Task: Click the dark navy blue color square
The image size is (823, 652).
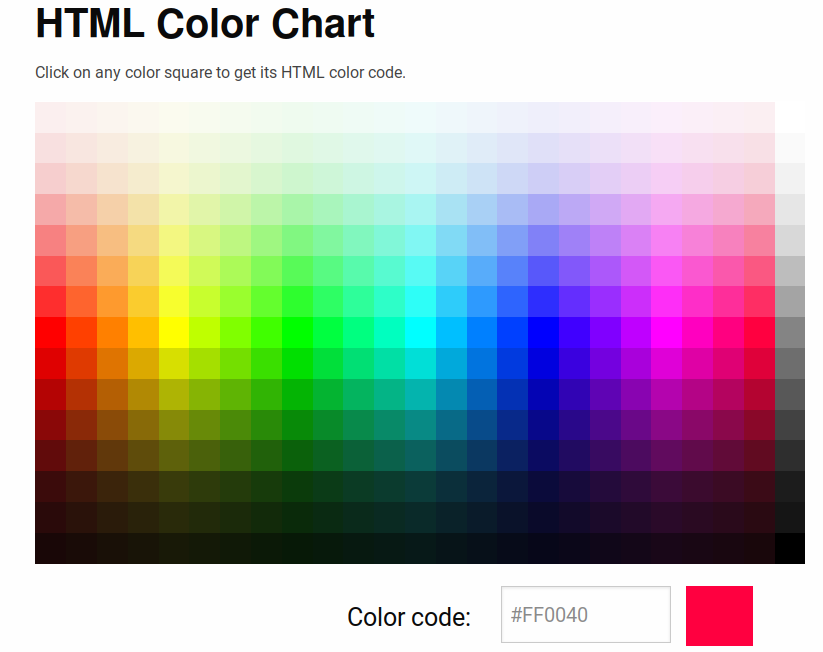Action: tap(544, 425)
